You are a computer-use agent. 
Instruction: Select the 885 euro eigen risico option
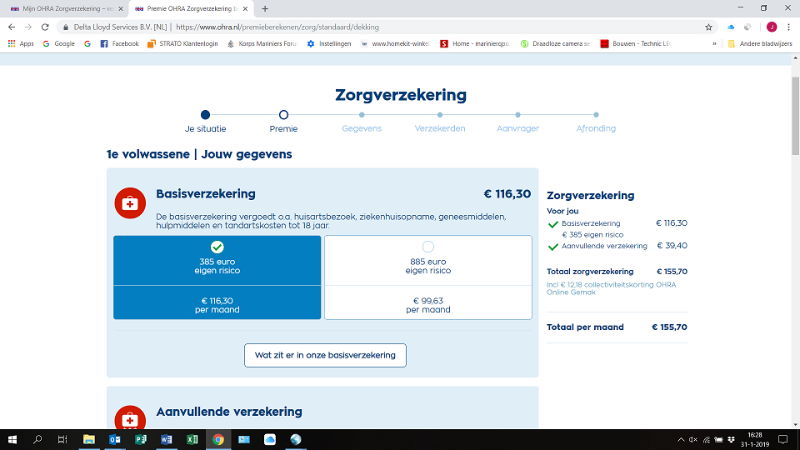tap(428, 260)
